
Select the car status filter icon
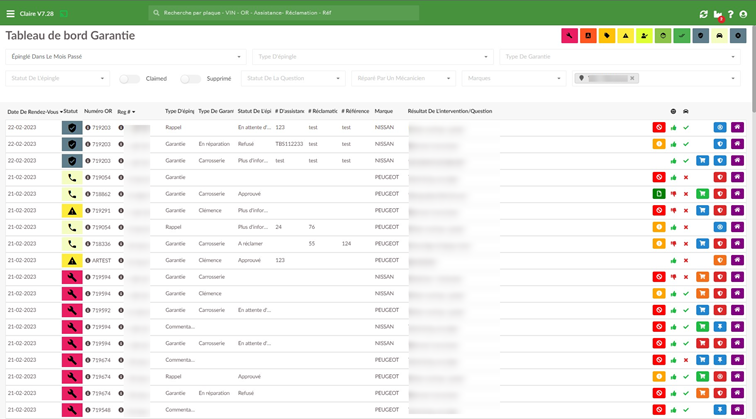(x=719, y=36)
